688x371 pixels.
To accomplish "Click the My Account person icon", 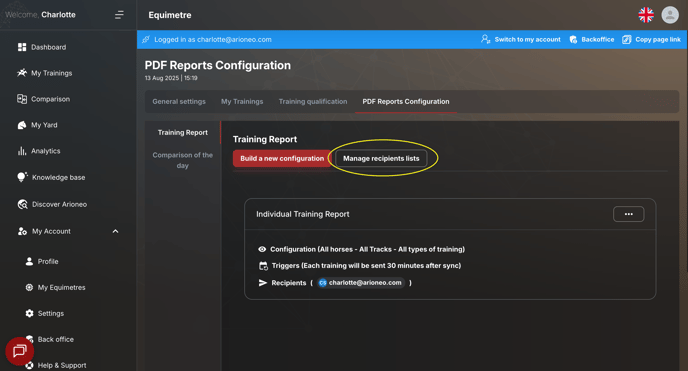I will coord(22,231).
